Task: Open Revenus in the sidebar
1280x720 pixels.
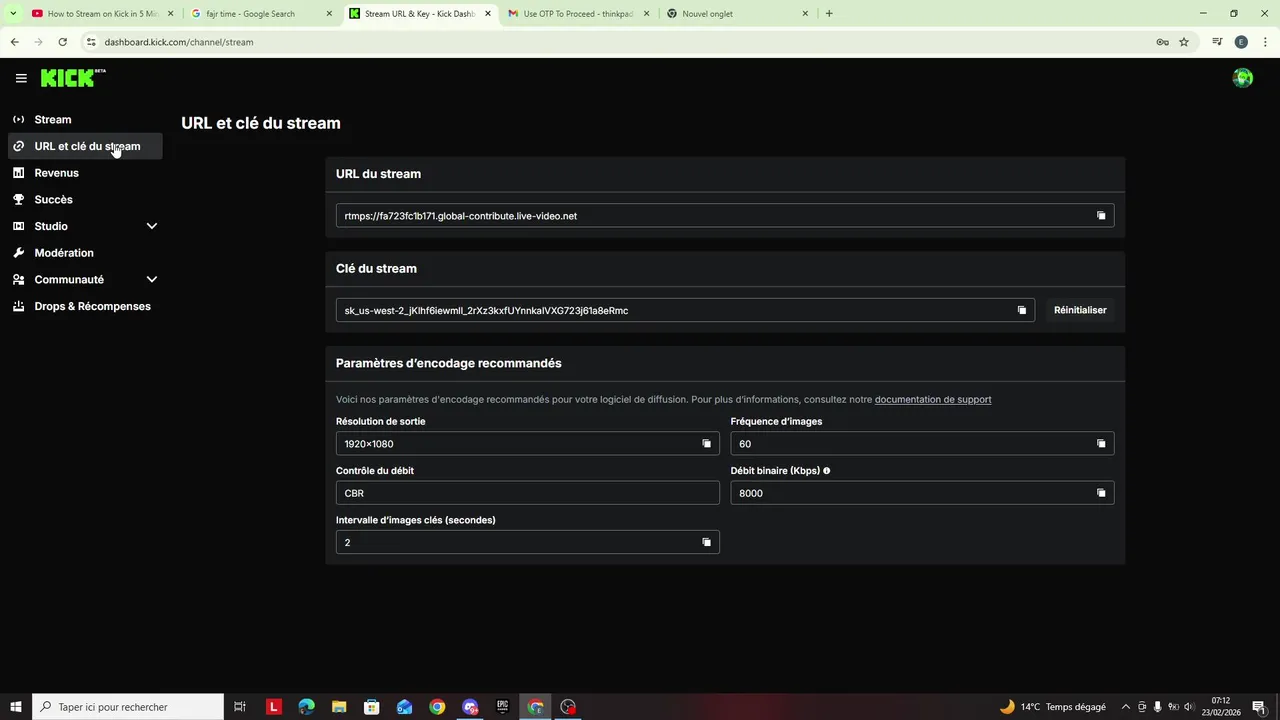Action: pos(85,173)
